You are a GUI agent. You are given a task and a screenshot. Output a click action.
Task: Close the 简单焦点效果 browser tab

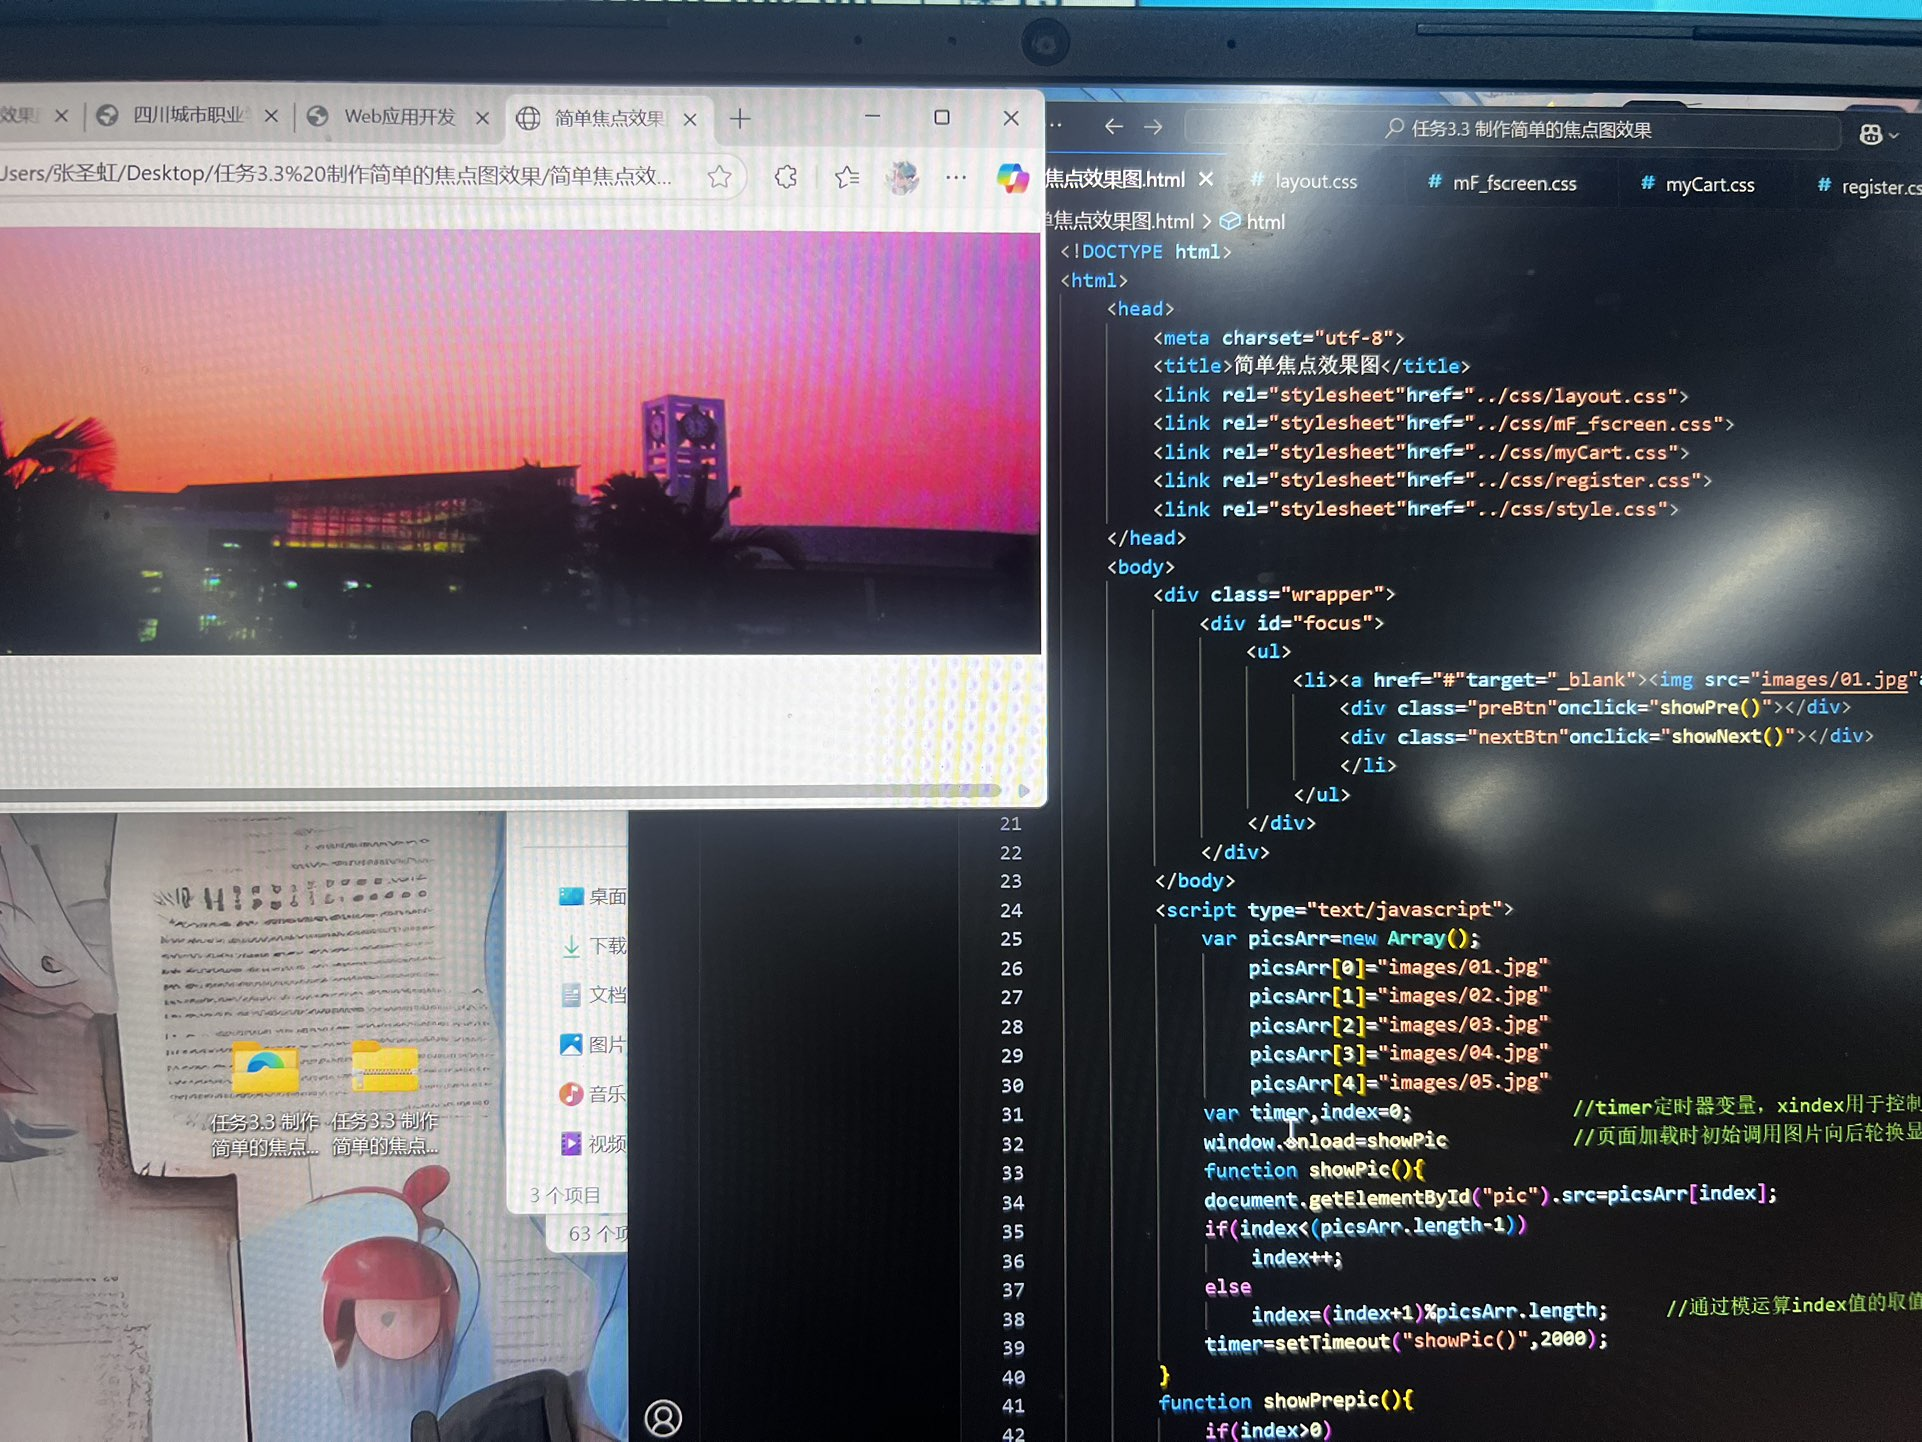(x=690, y=120)
